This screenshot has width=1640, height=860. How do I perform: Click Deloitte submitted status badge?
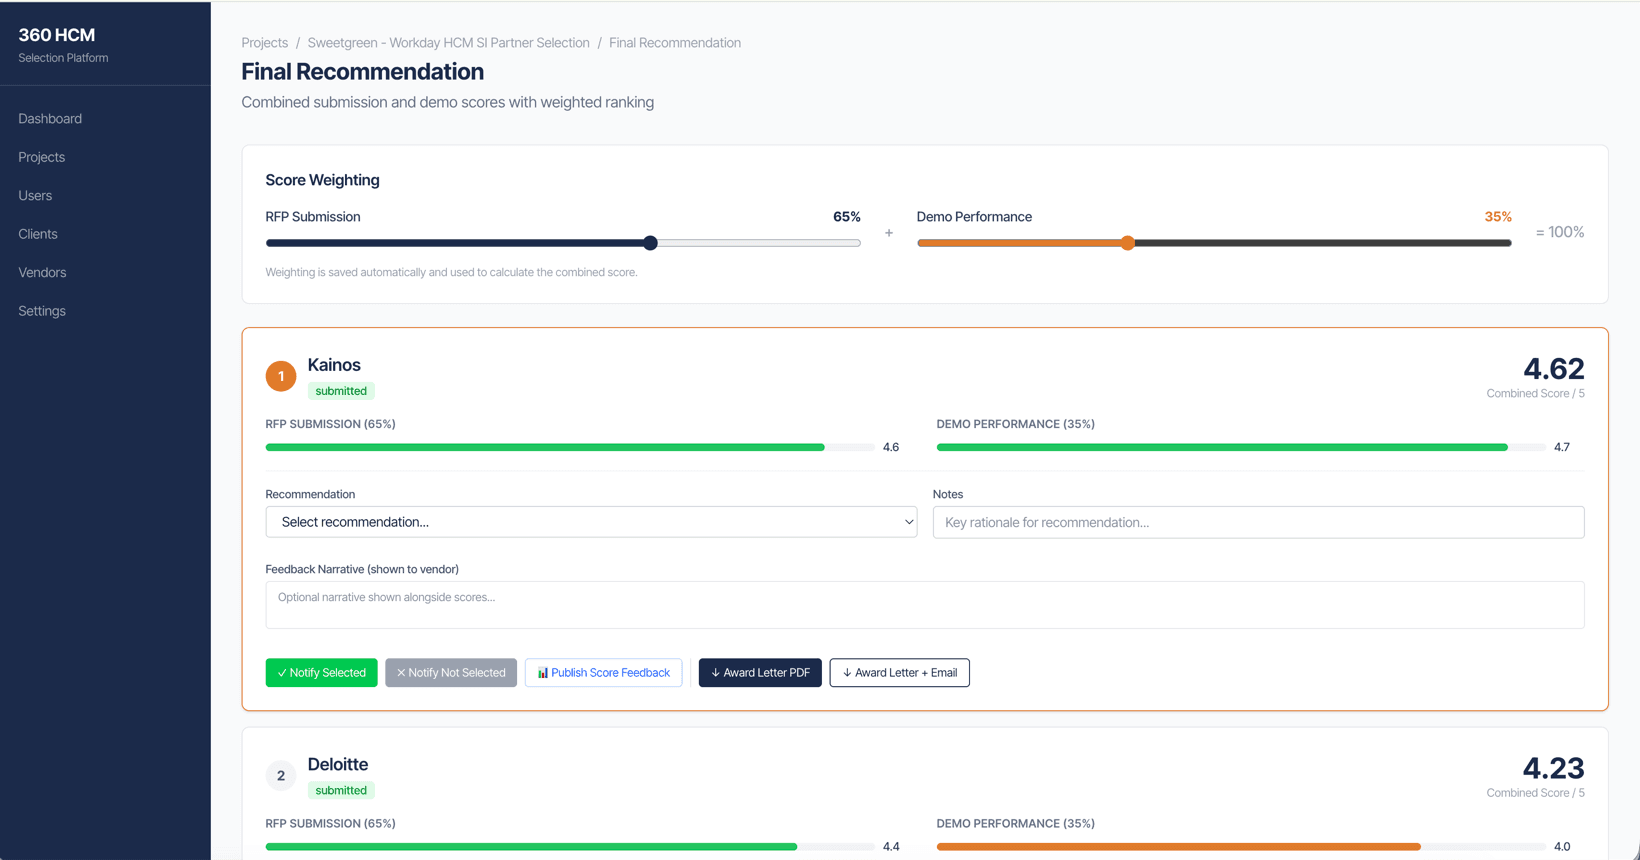pyautogui.click(x=341, y=790)
